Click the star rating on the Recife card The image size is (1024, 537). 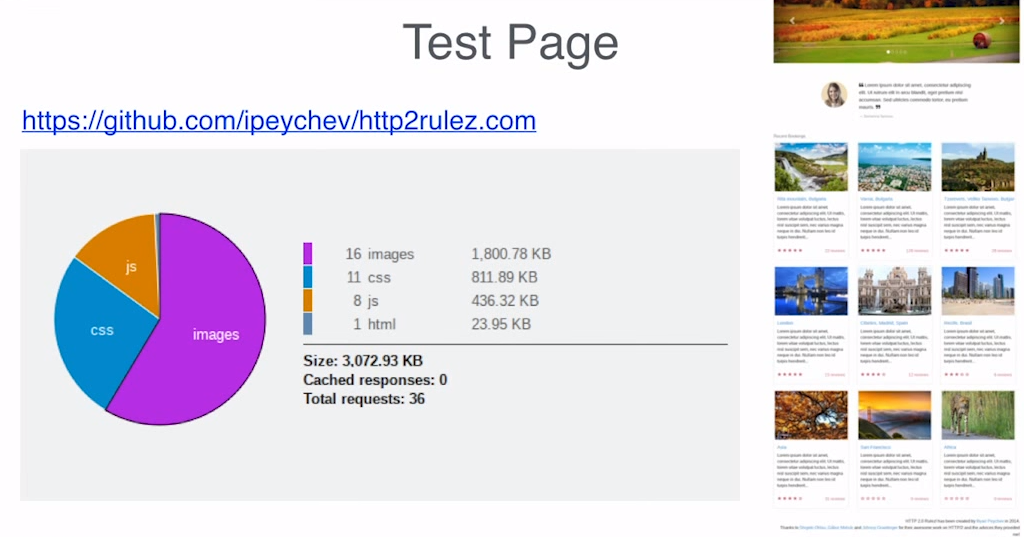[x=957, y=374]
